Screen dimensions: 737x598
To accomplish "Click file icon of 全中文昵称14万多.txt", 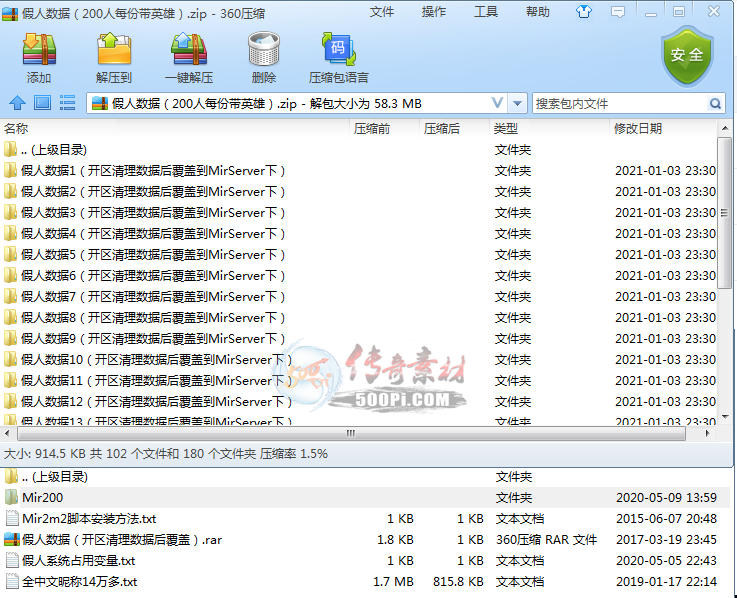I will coord(12,582).
